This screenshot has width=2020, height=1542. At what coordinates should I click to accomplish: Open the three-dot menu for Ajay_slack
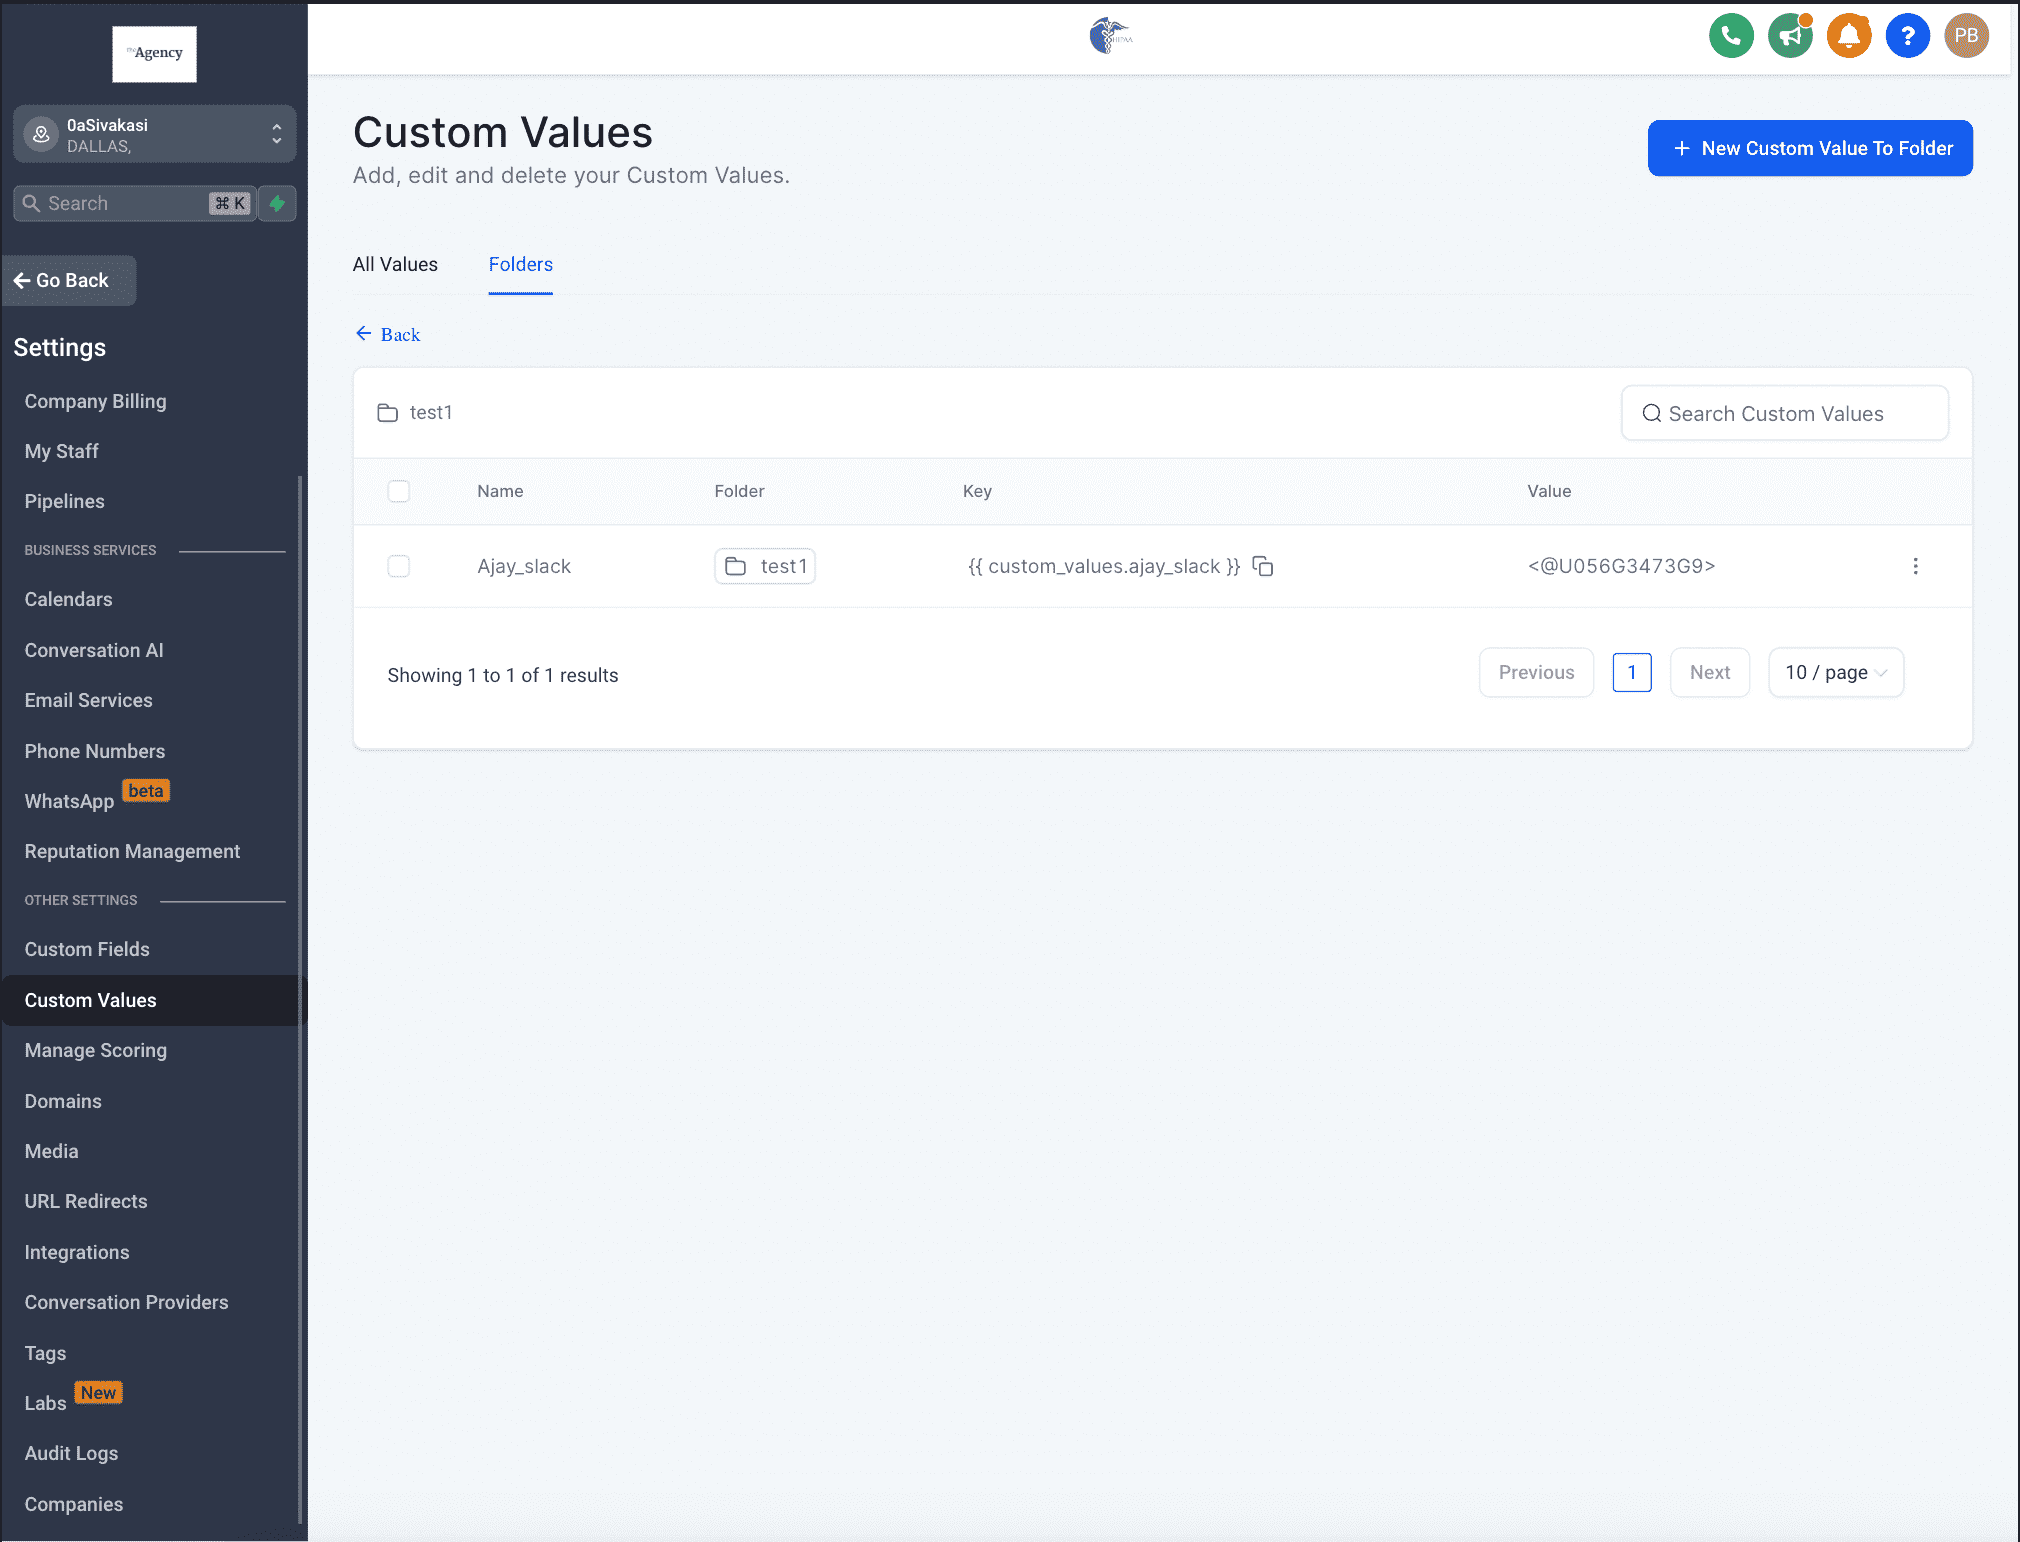tap(1915, 567)
